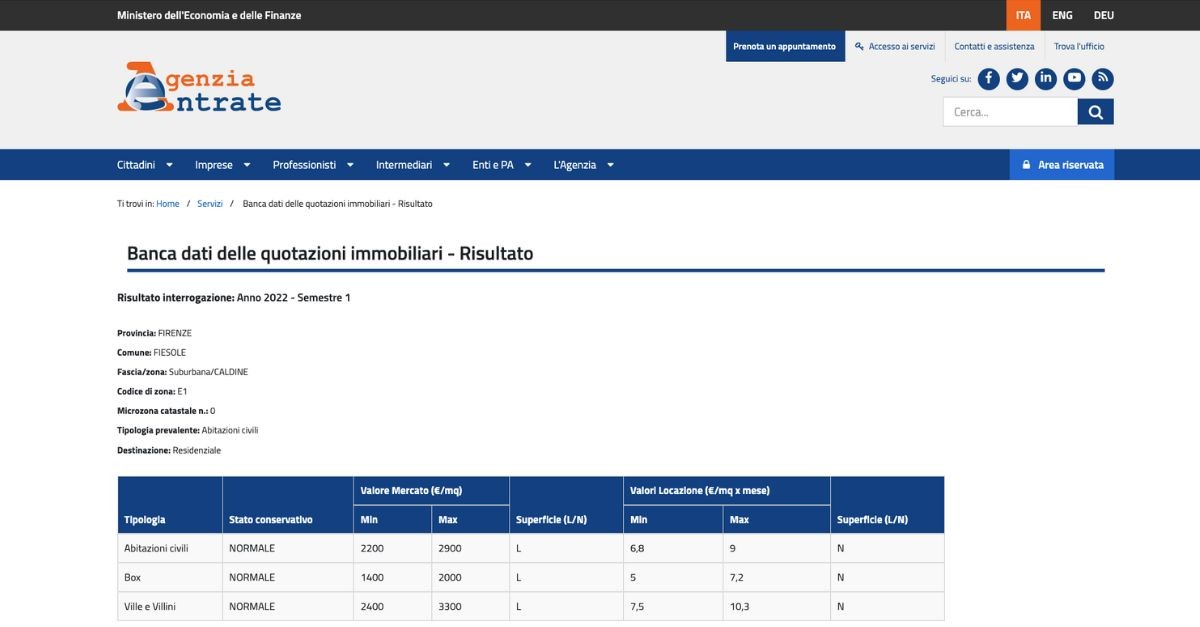The height and width of the screenshot is (627, 1200).
Task: Open the RSS feed icon
Action: [1102, 79]
